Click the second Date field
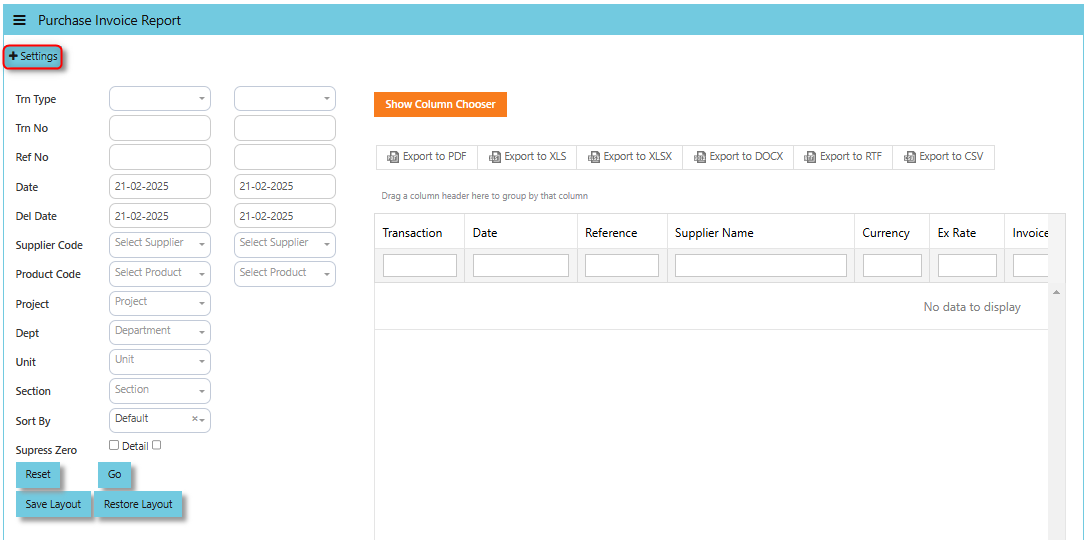 click(285, 186)
